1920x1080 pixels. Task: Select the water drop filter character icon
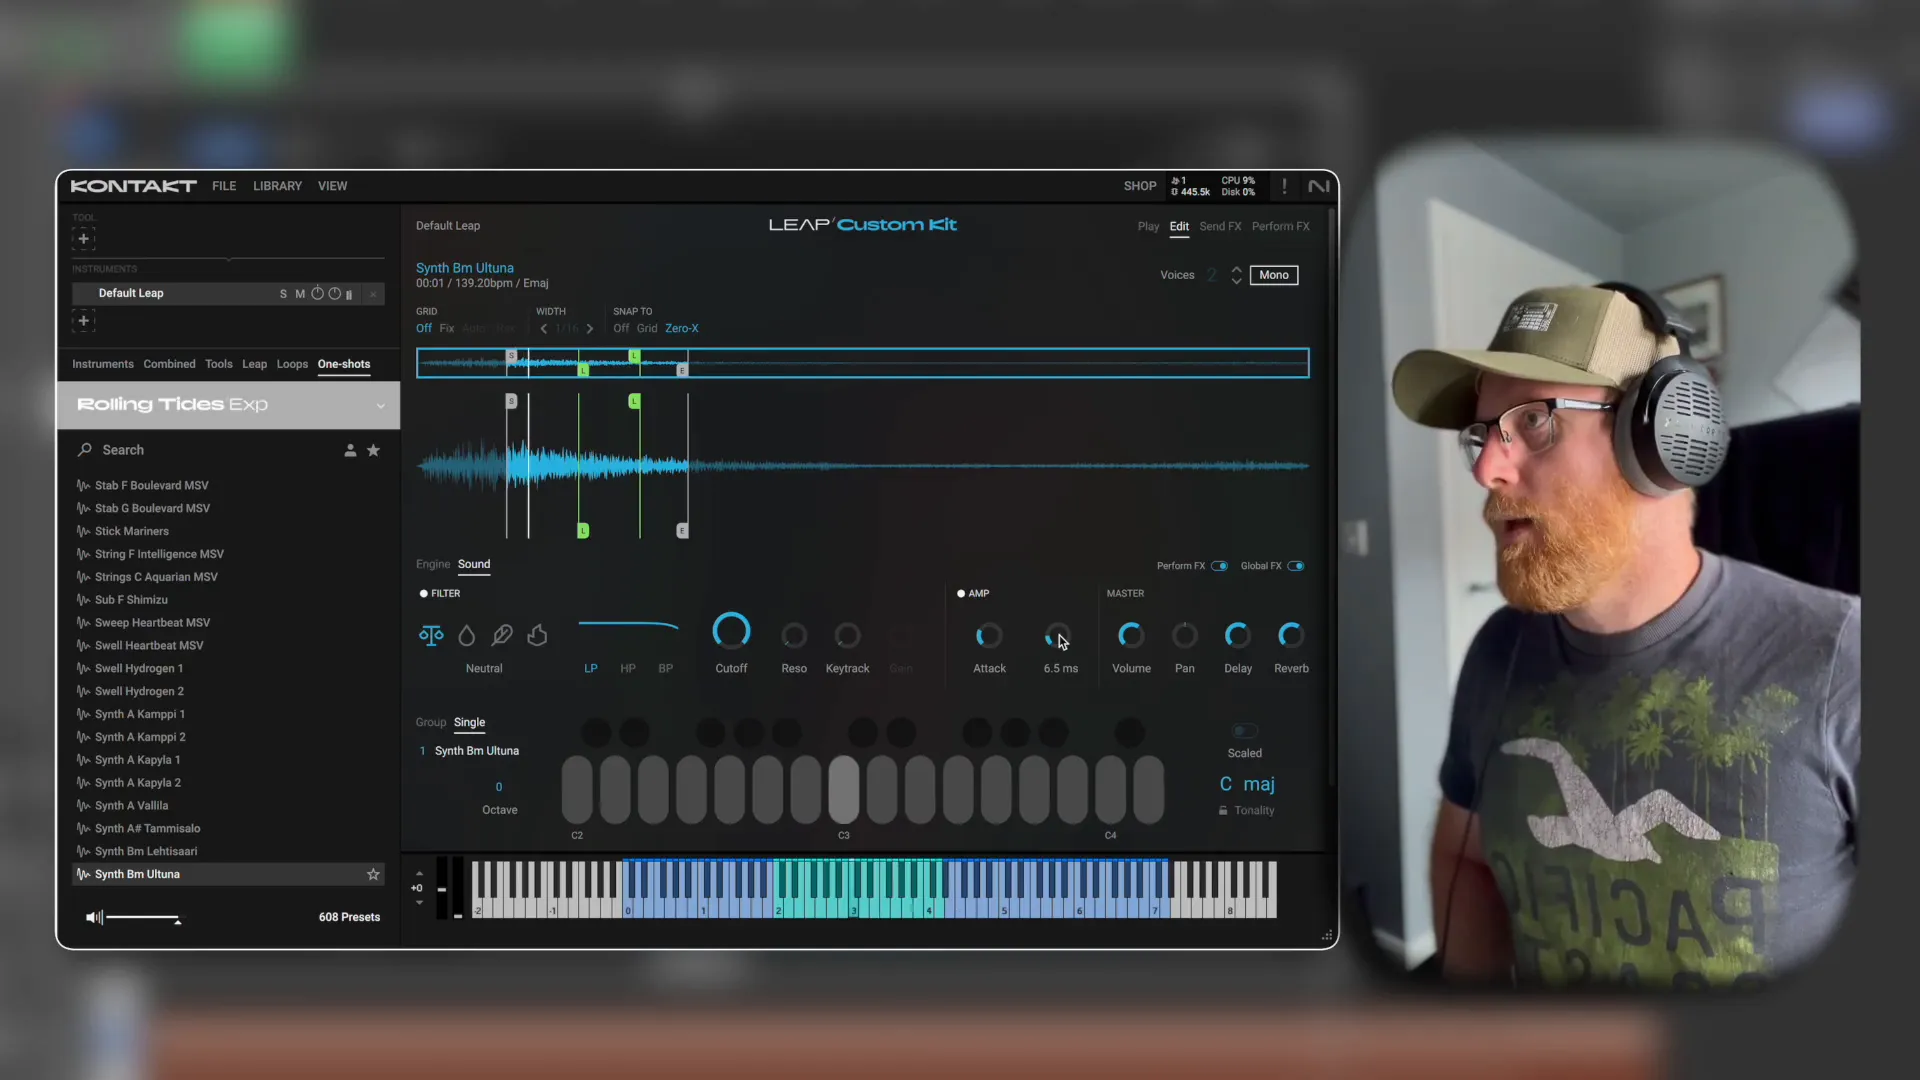(x=466, y=636)
